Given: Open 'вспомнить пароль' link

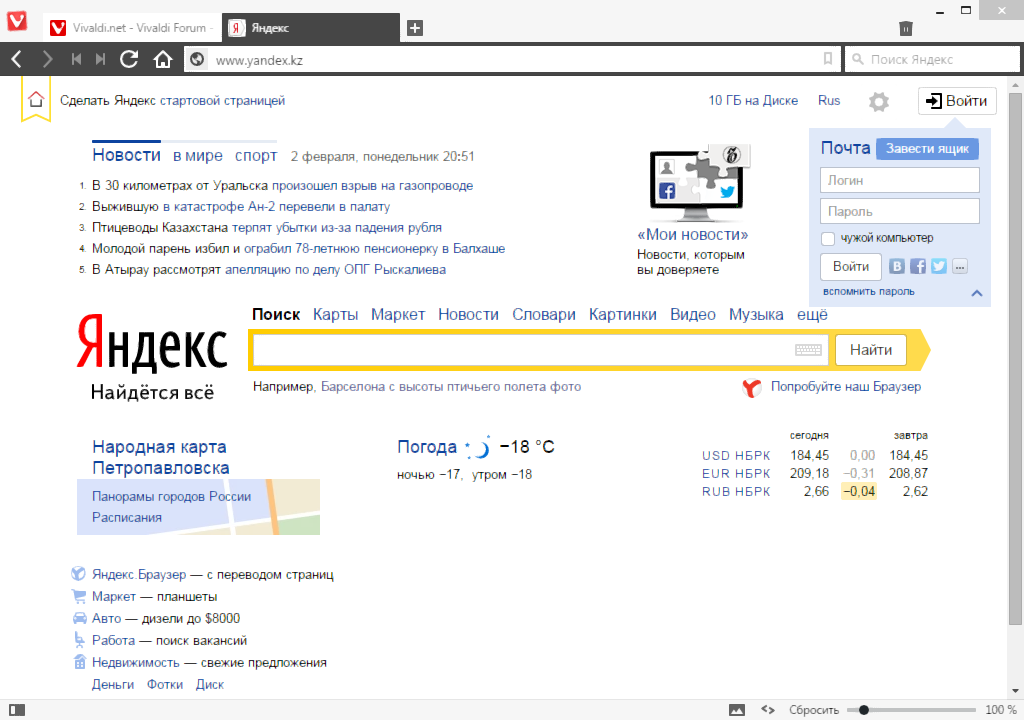Looking at the screenshot, I should click(x=869, y=291).
